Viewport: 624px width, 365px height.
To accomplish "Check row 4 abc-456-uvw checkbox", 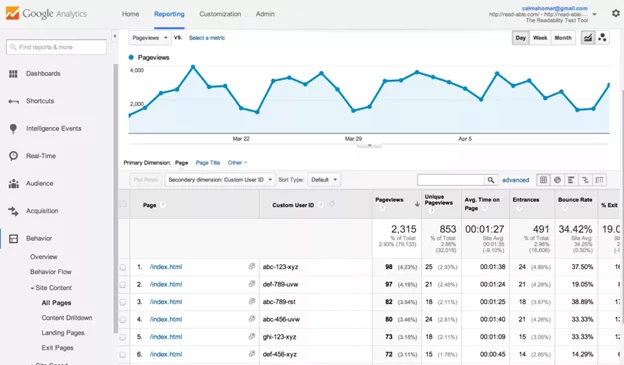I will 123,320.
